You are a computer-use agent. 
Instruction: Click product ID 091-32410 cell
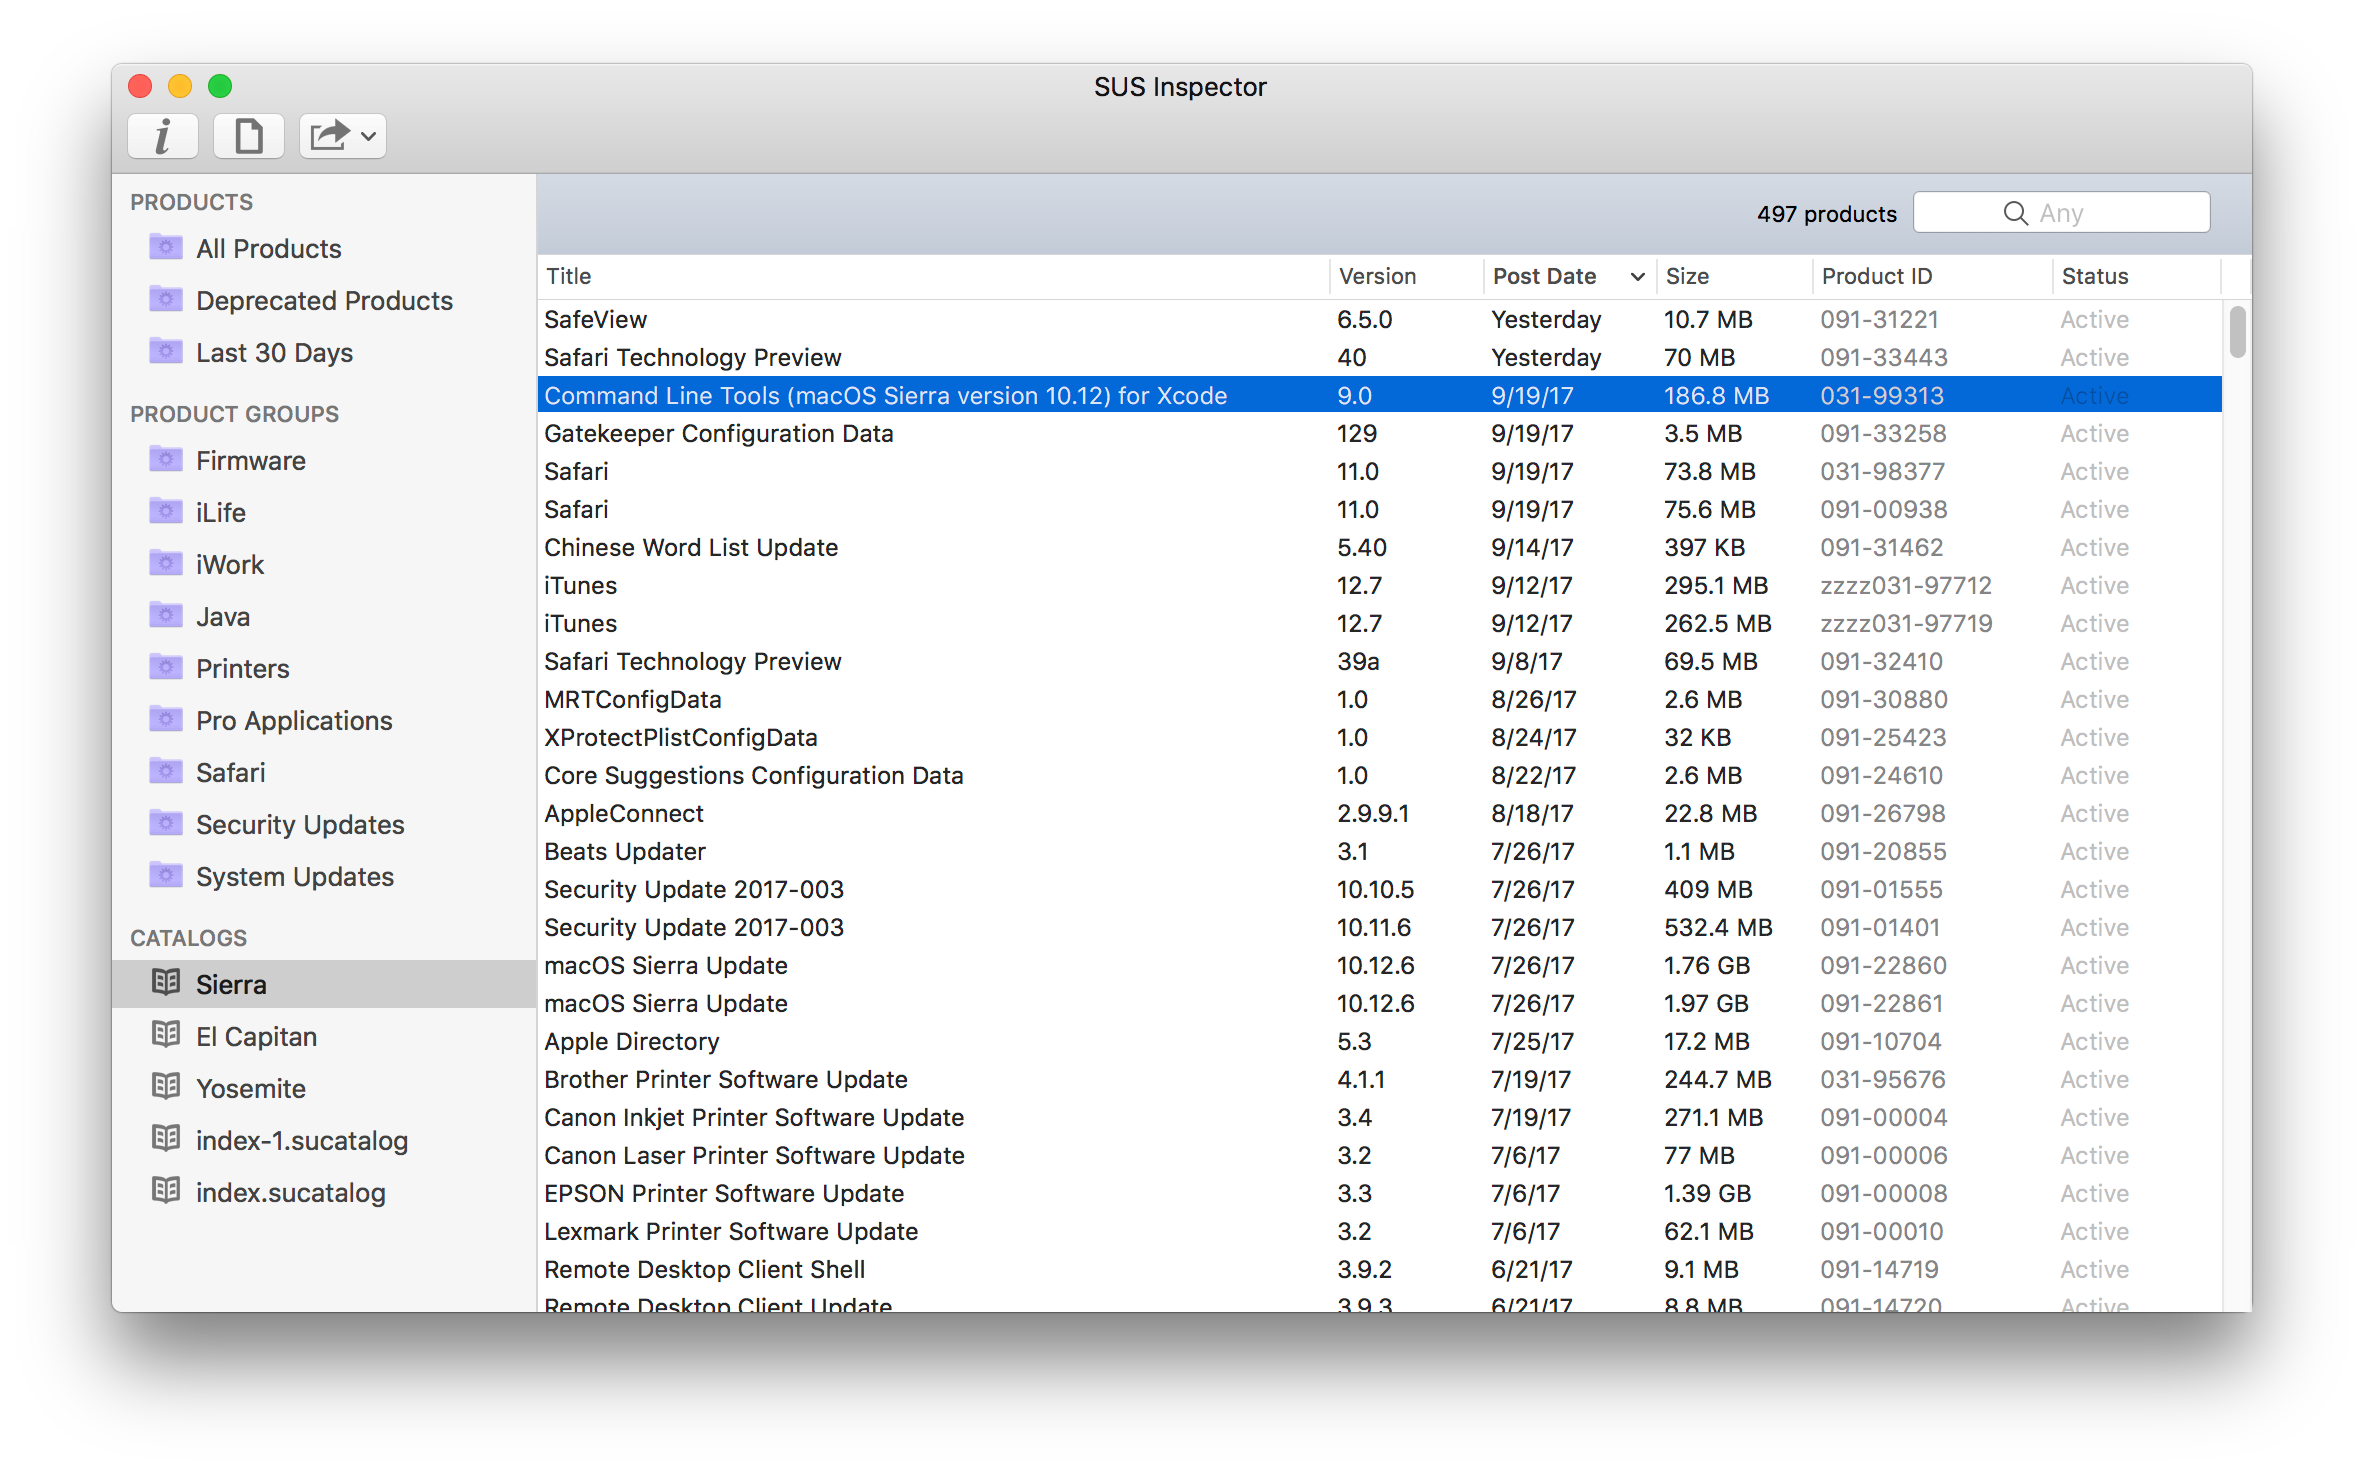click(1881, 661)
